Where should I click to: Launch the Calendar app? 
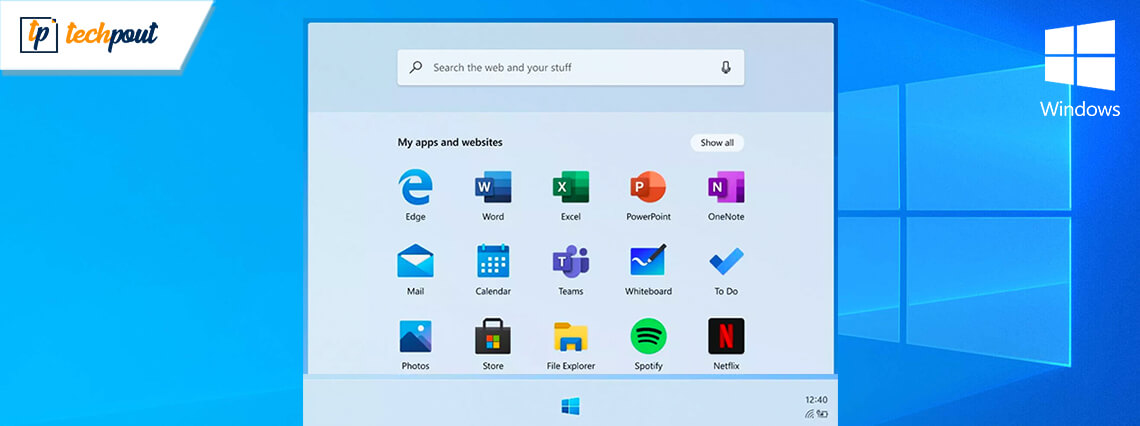click(493, 261)
